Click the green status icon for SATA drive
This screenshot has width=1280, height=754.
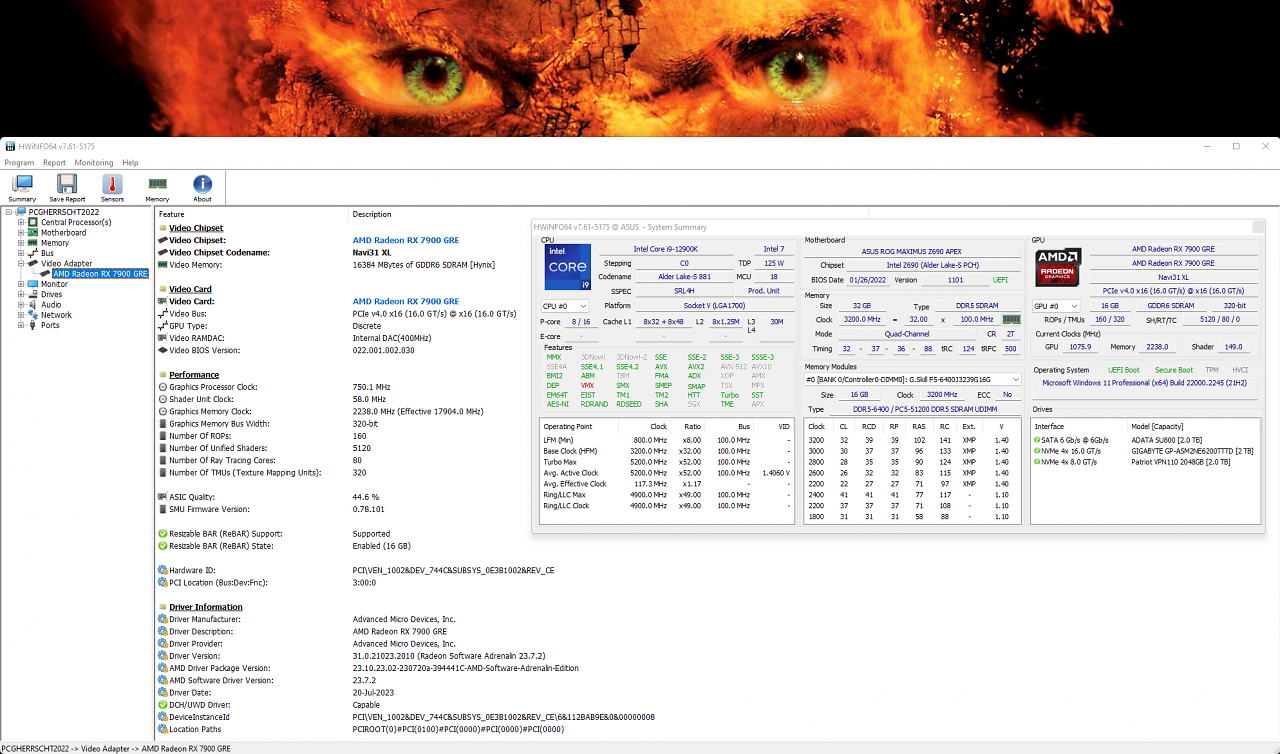pyautogui.click(x=1038, y=440)
